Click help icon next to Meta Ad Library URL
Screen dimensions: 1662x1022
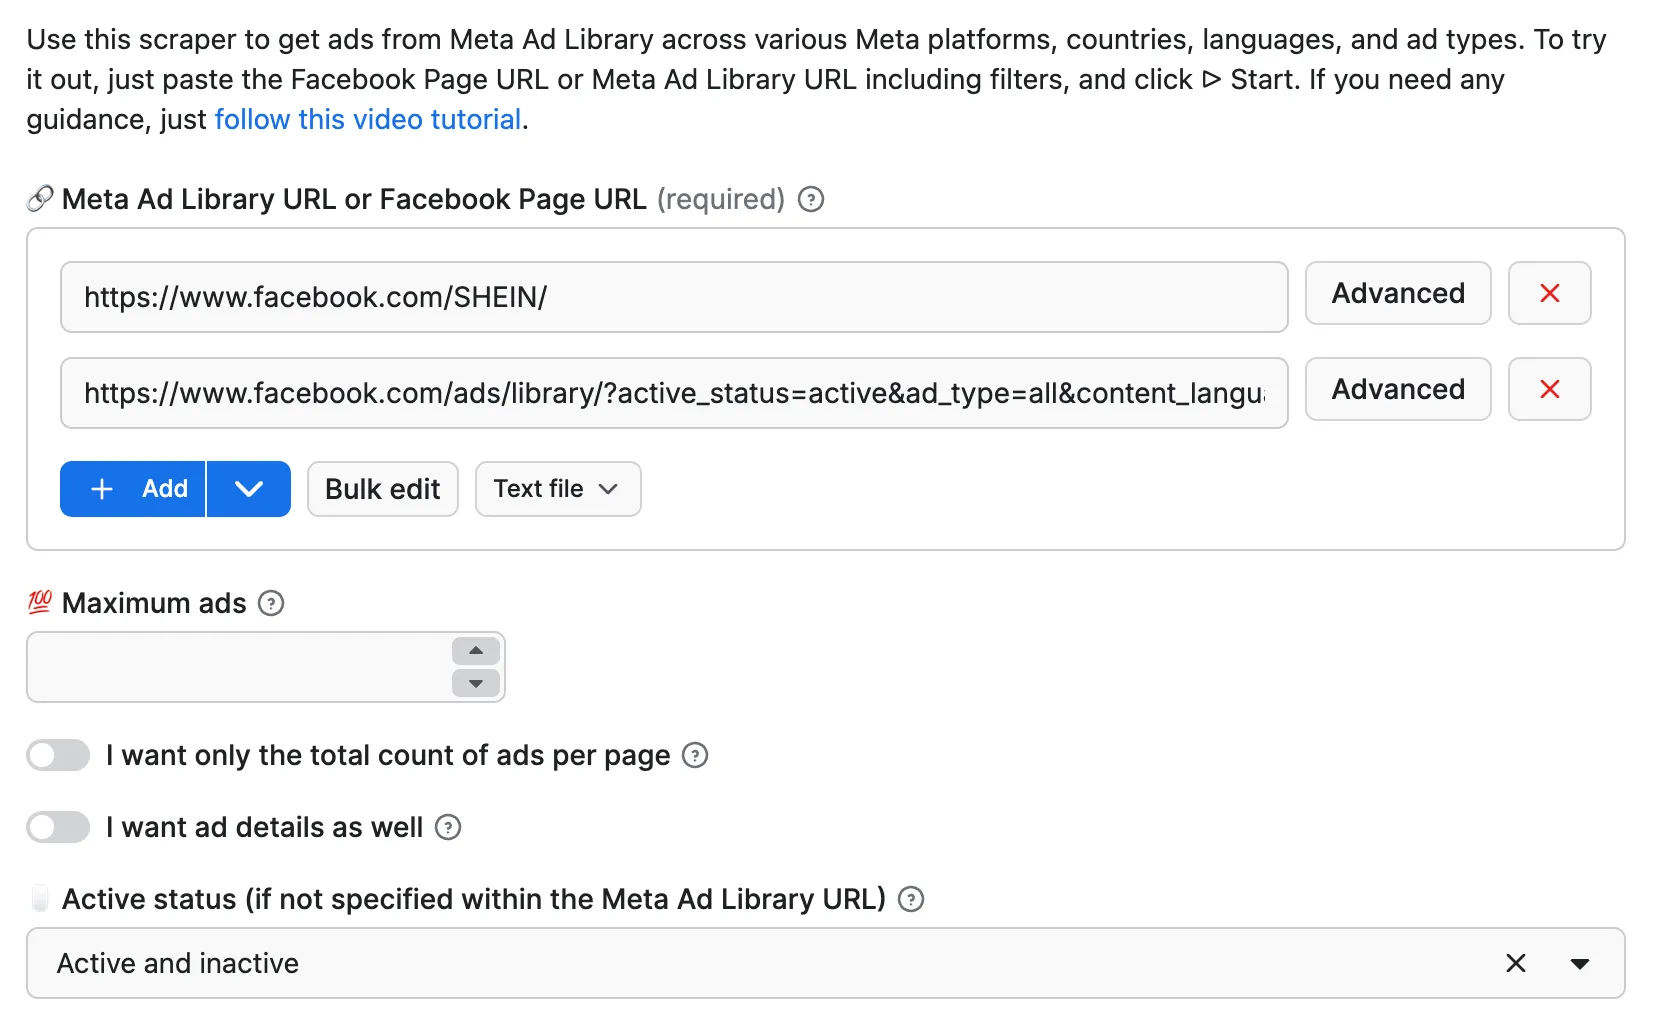click(810, 200)
